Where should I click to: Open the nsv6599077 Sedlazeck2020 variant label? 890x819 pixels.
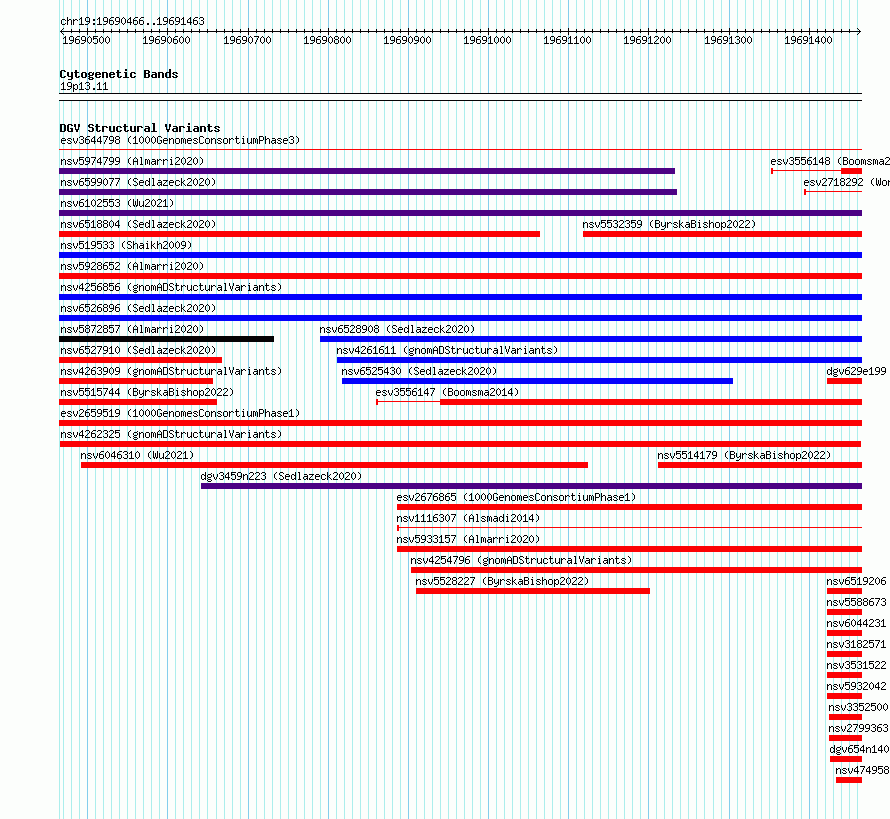point(138,182)
